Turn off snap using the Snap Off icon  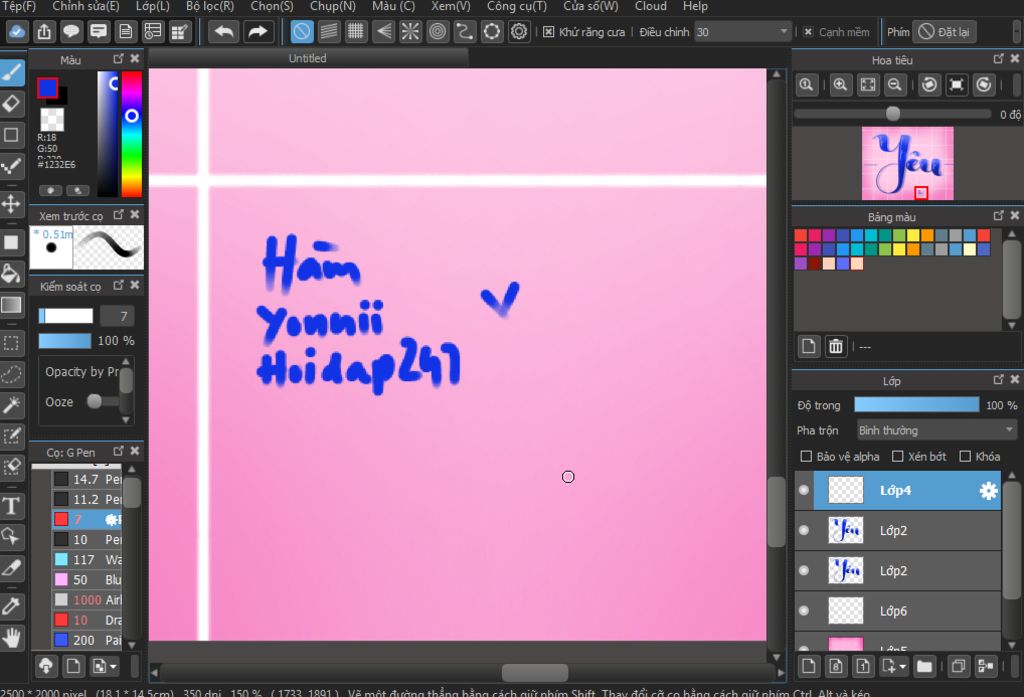pos(302,31)
